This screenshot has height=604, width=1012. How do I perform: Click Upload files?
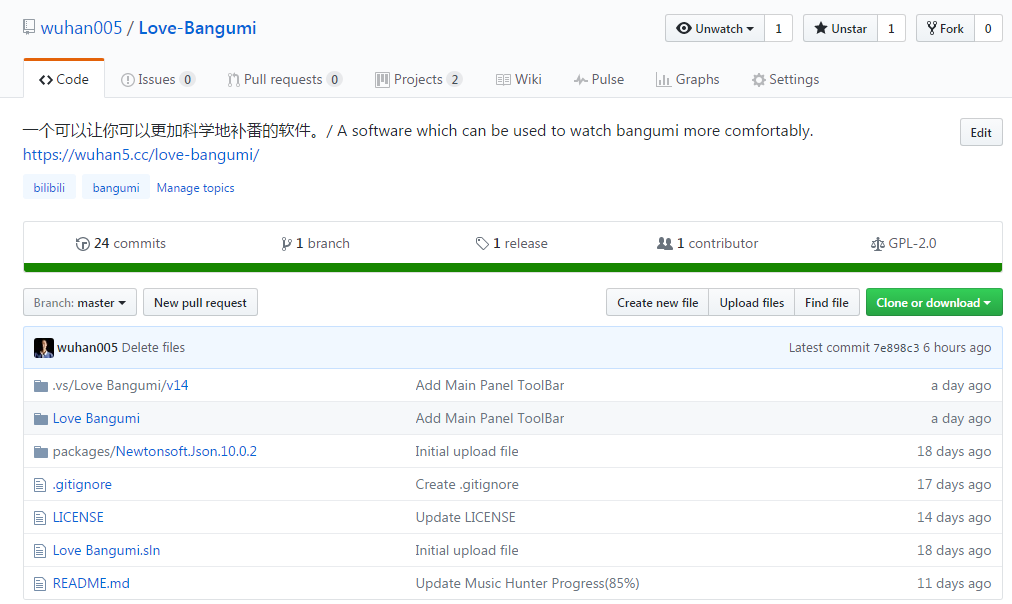[x=752, y=303]
